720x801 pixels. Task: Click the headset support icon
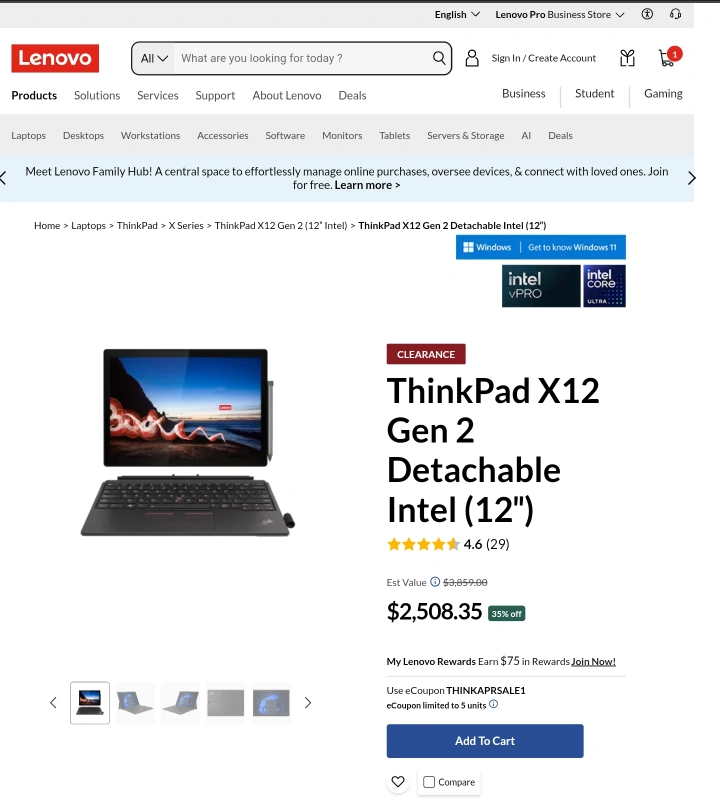[676, 14]
